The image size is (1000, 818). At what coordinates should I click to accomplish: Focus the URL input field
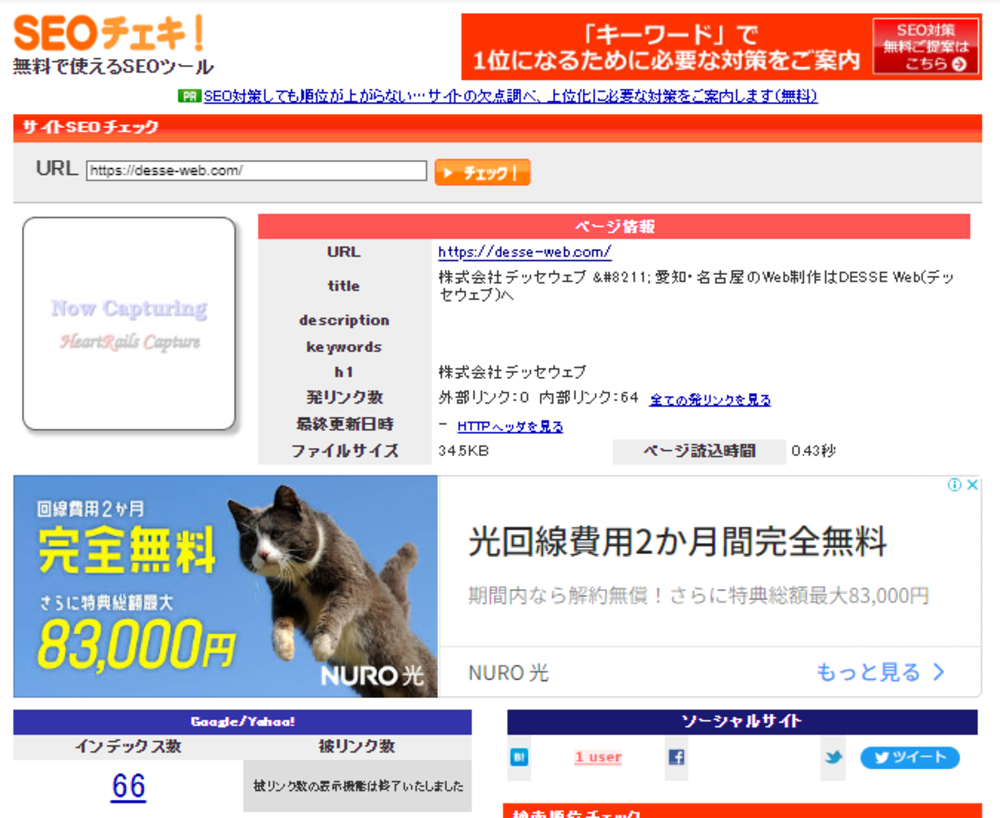(256, 171)
